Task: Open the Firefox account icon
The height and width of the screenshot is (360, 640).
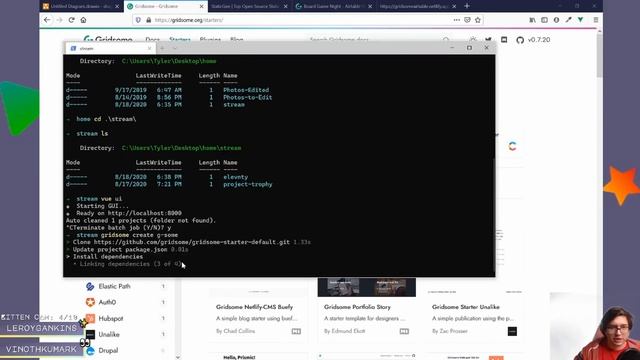Action: click(556, 20)
